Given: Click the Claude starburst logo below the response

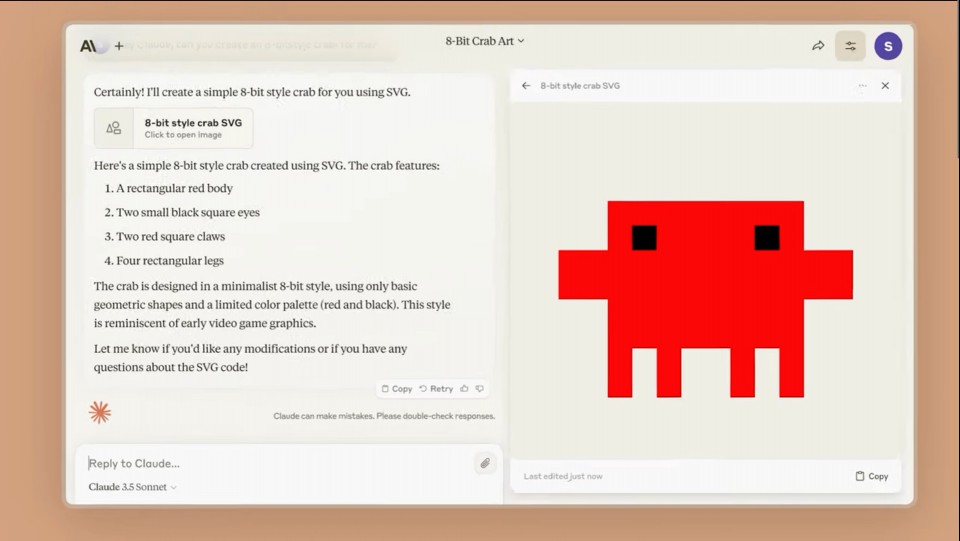Looking at the screenshot, I should [99, 411].
